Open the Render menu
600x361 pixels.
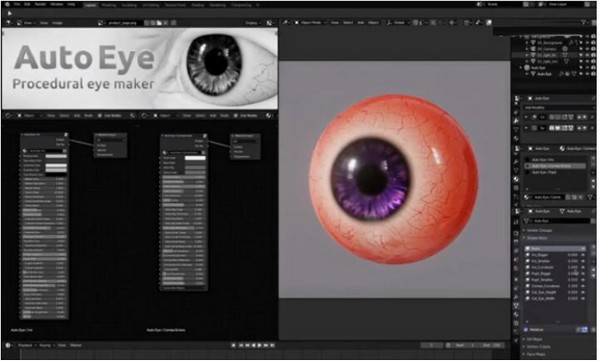41,5
